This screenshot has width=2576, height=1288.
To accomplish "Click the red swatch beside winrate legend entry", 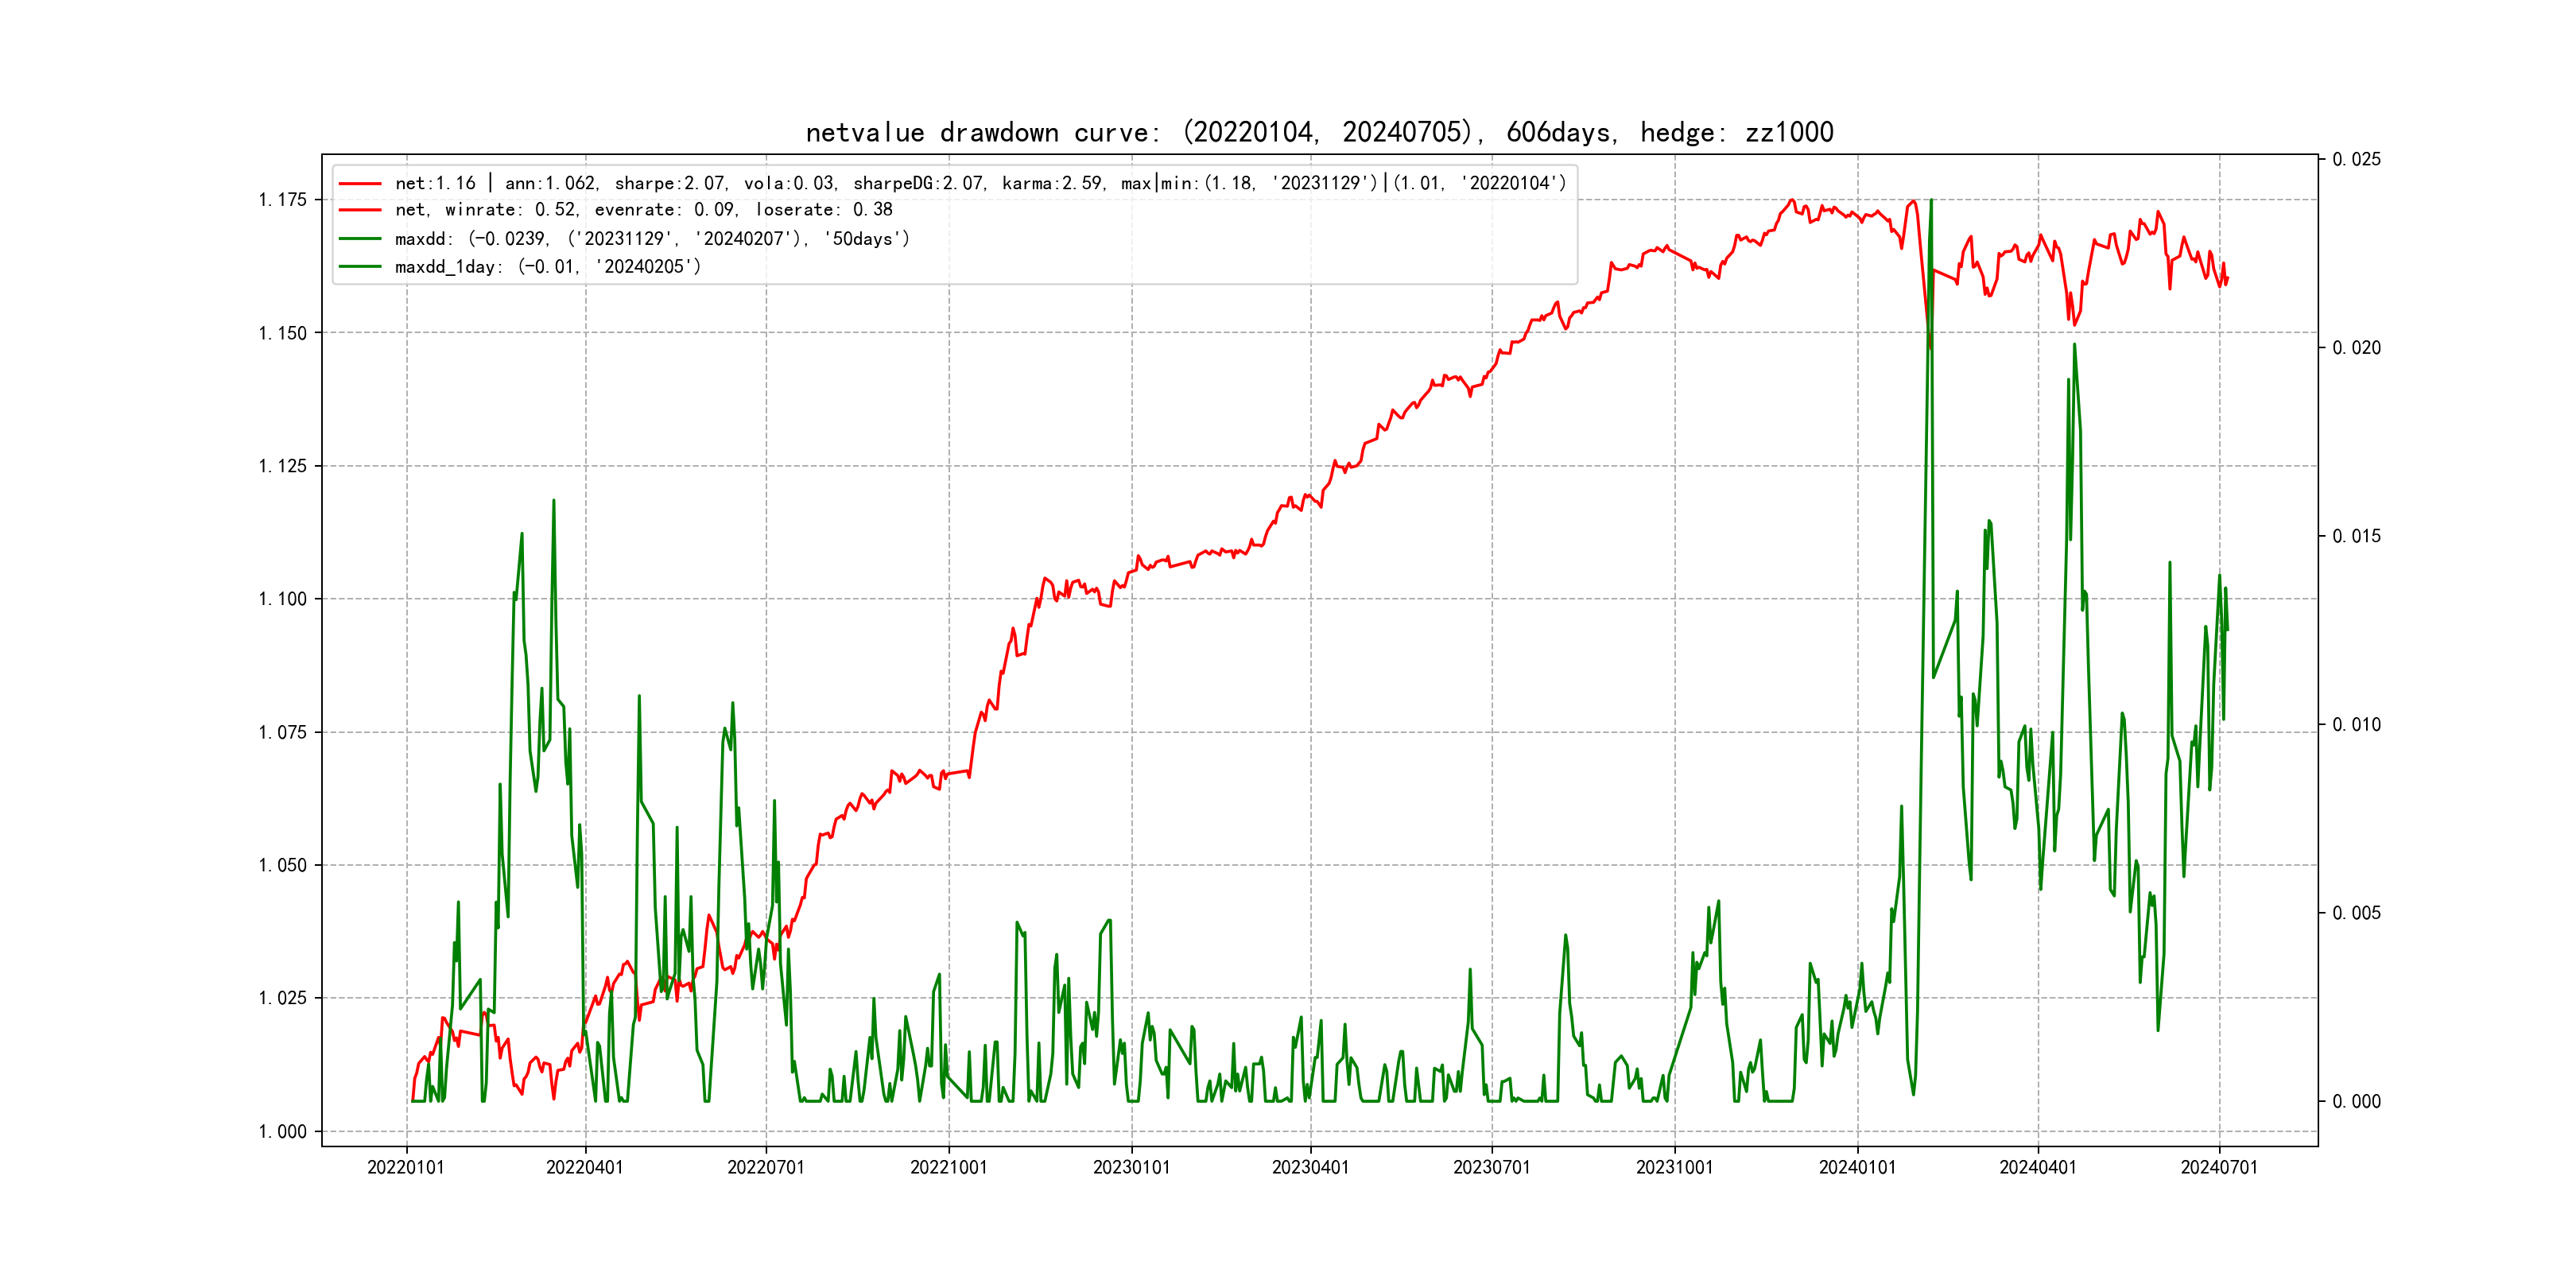I will coord(360,210).
